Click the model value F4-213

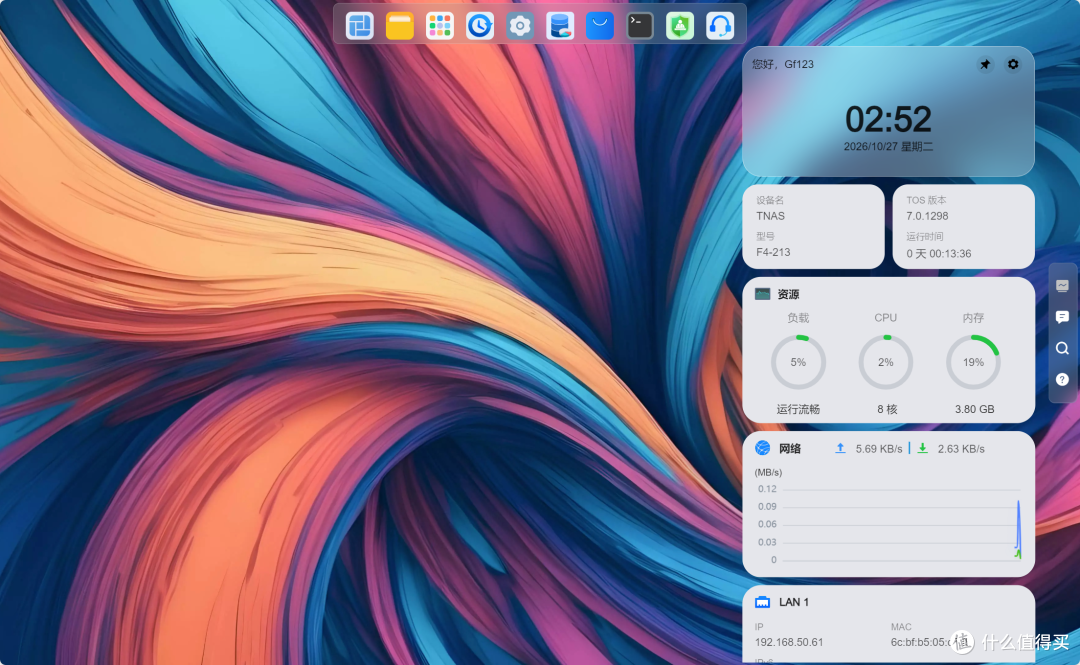point(773,252)
